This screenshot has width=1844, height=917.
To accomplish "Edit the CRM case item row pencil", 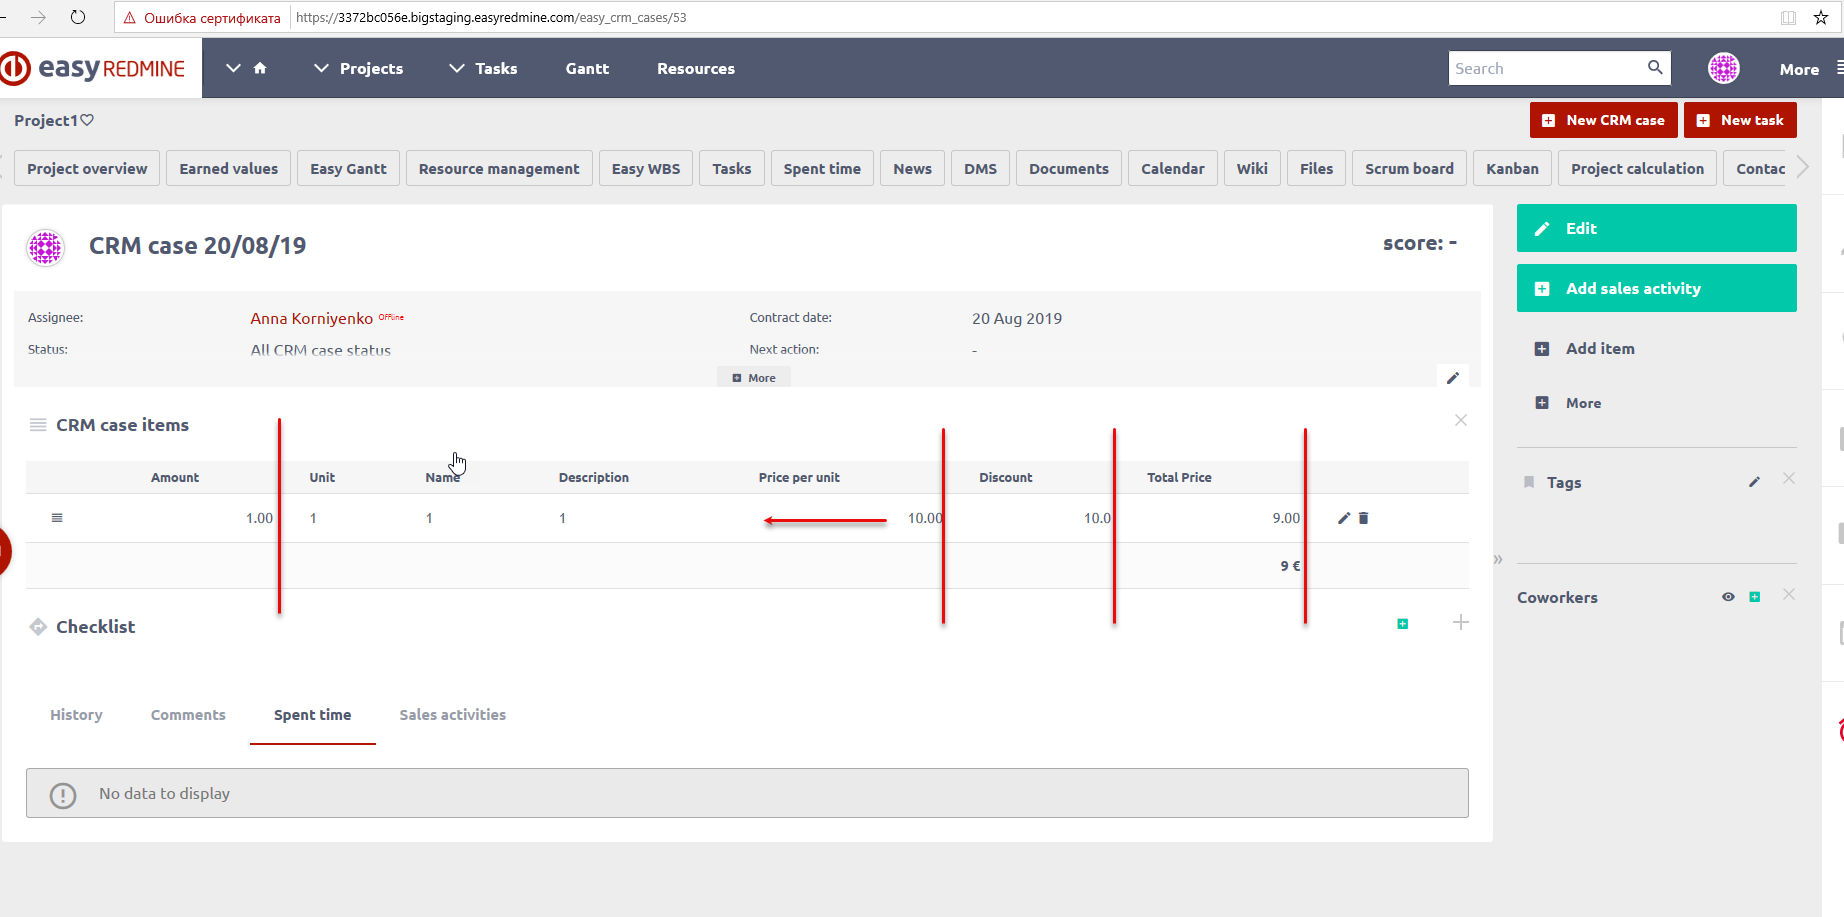I will [x=1344, y=518].
